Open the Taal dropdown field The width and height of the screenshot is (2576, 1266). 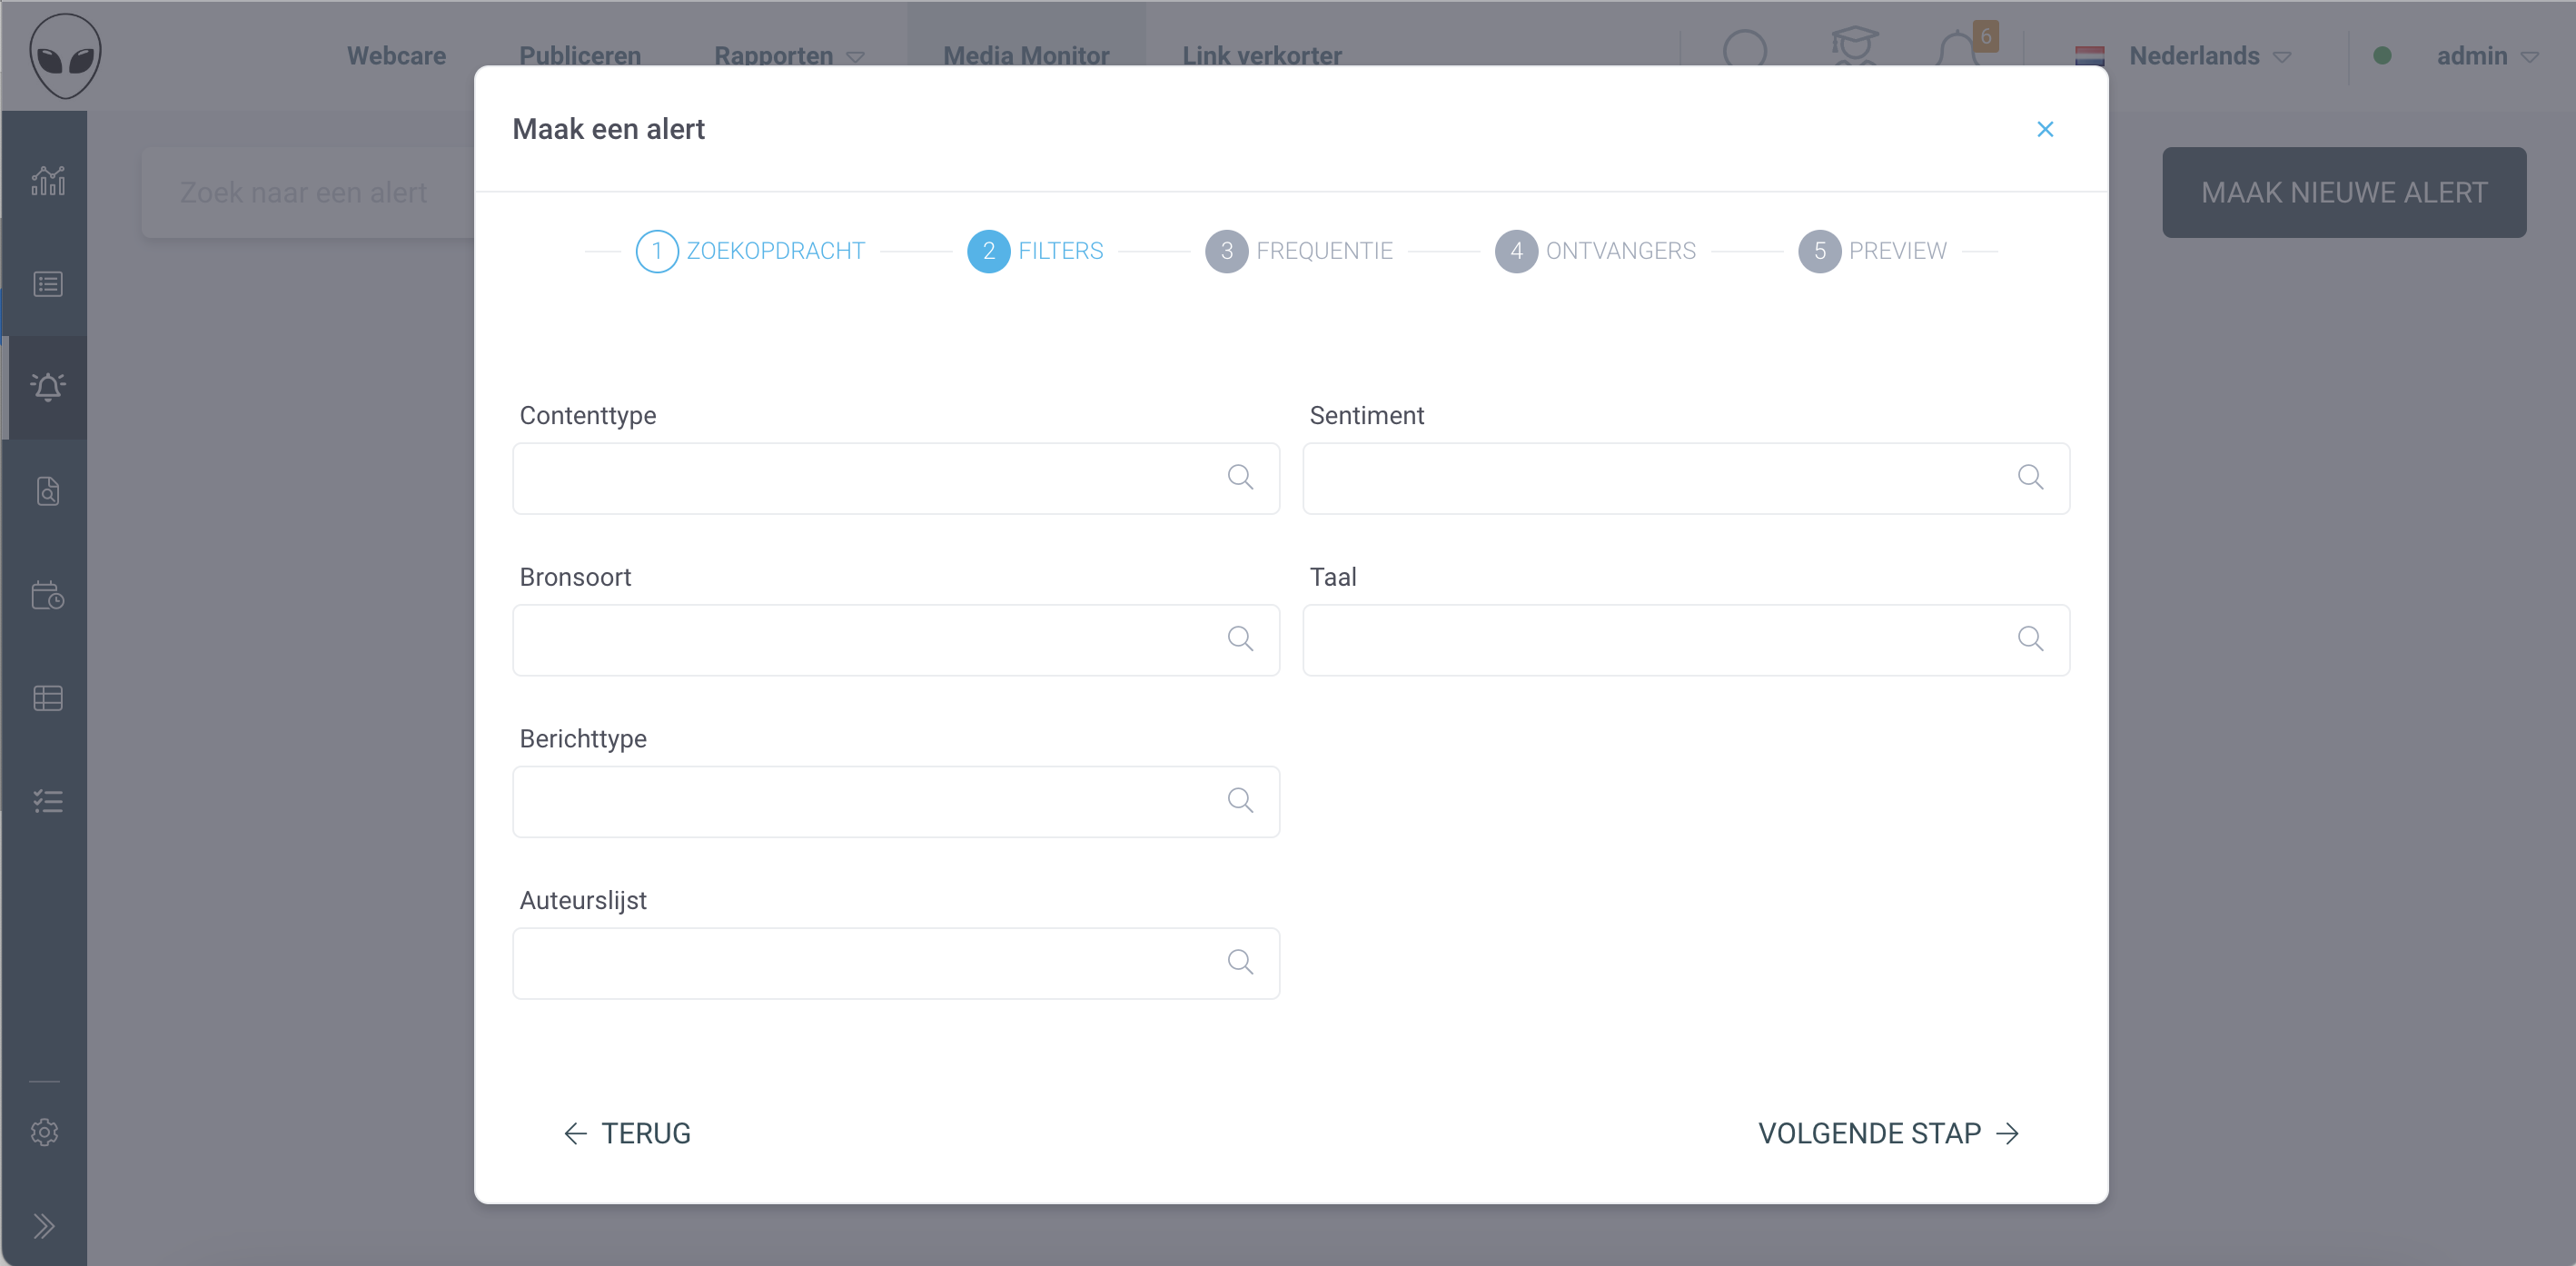click(1686, 640)
